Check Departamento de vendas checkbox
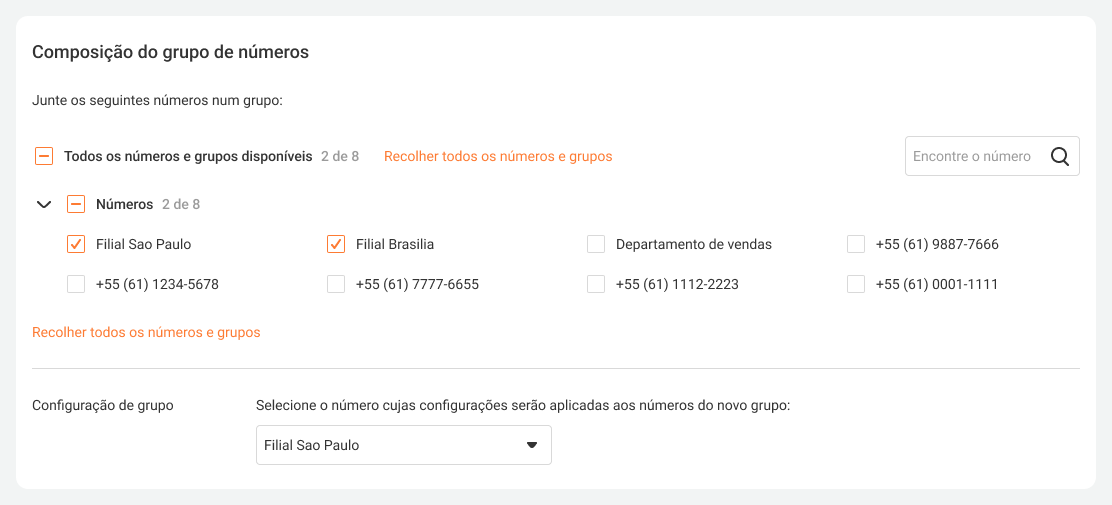 596,245
